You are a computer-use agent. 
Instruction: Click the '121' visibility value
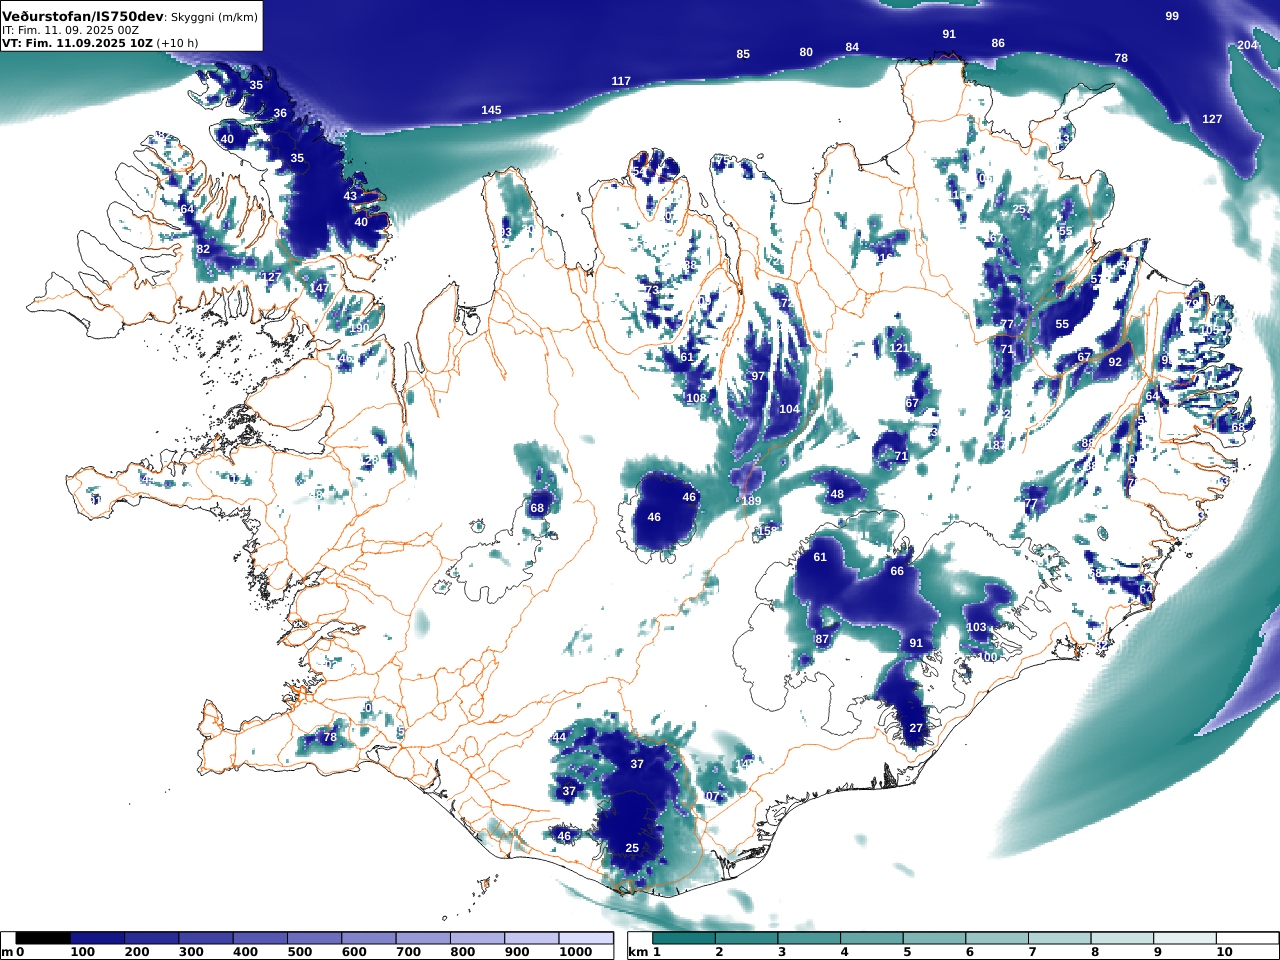coord(899,348)
